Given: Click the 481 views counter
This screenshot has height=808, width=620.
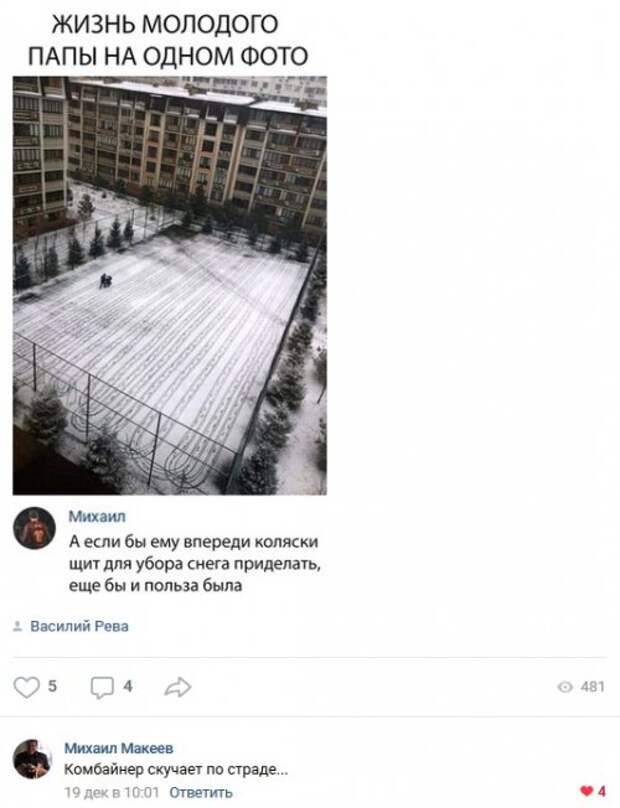Looking at the screenshot, I should [x=592, y=687].
